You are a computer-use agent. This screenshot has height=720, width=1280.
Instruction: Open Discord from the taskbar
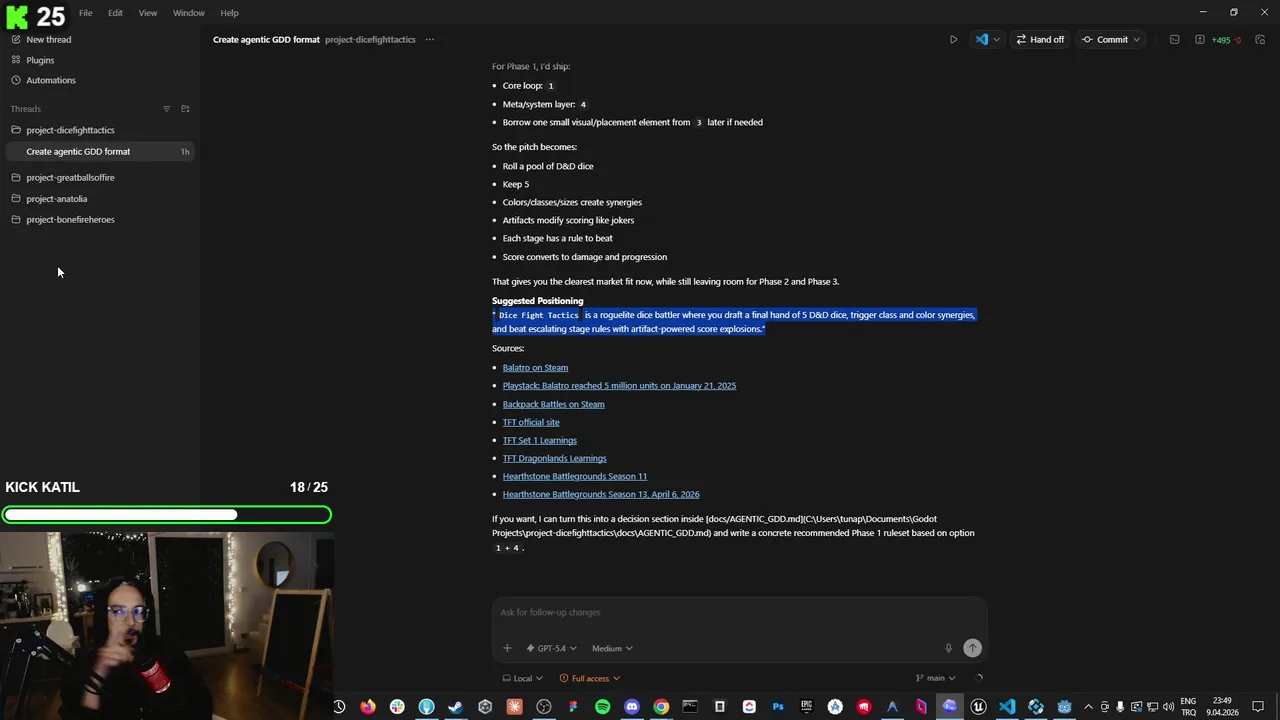coord(631,707)
